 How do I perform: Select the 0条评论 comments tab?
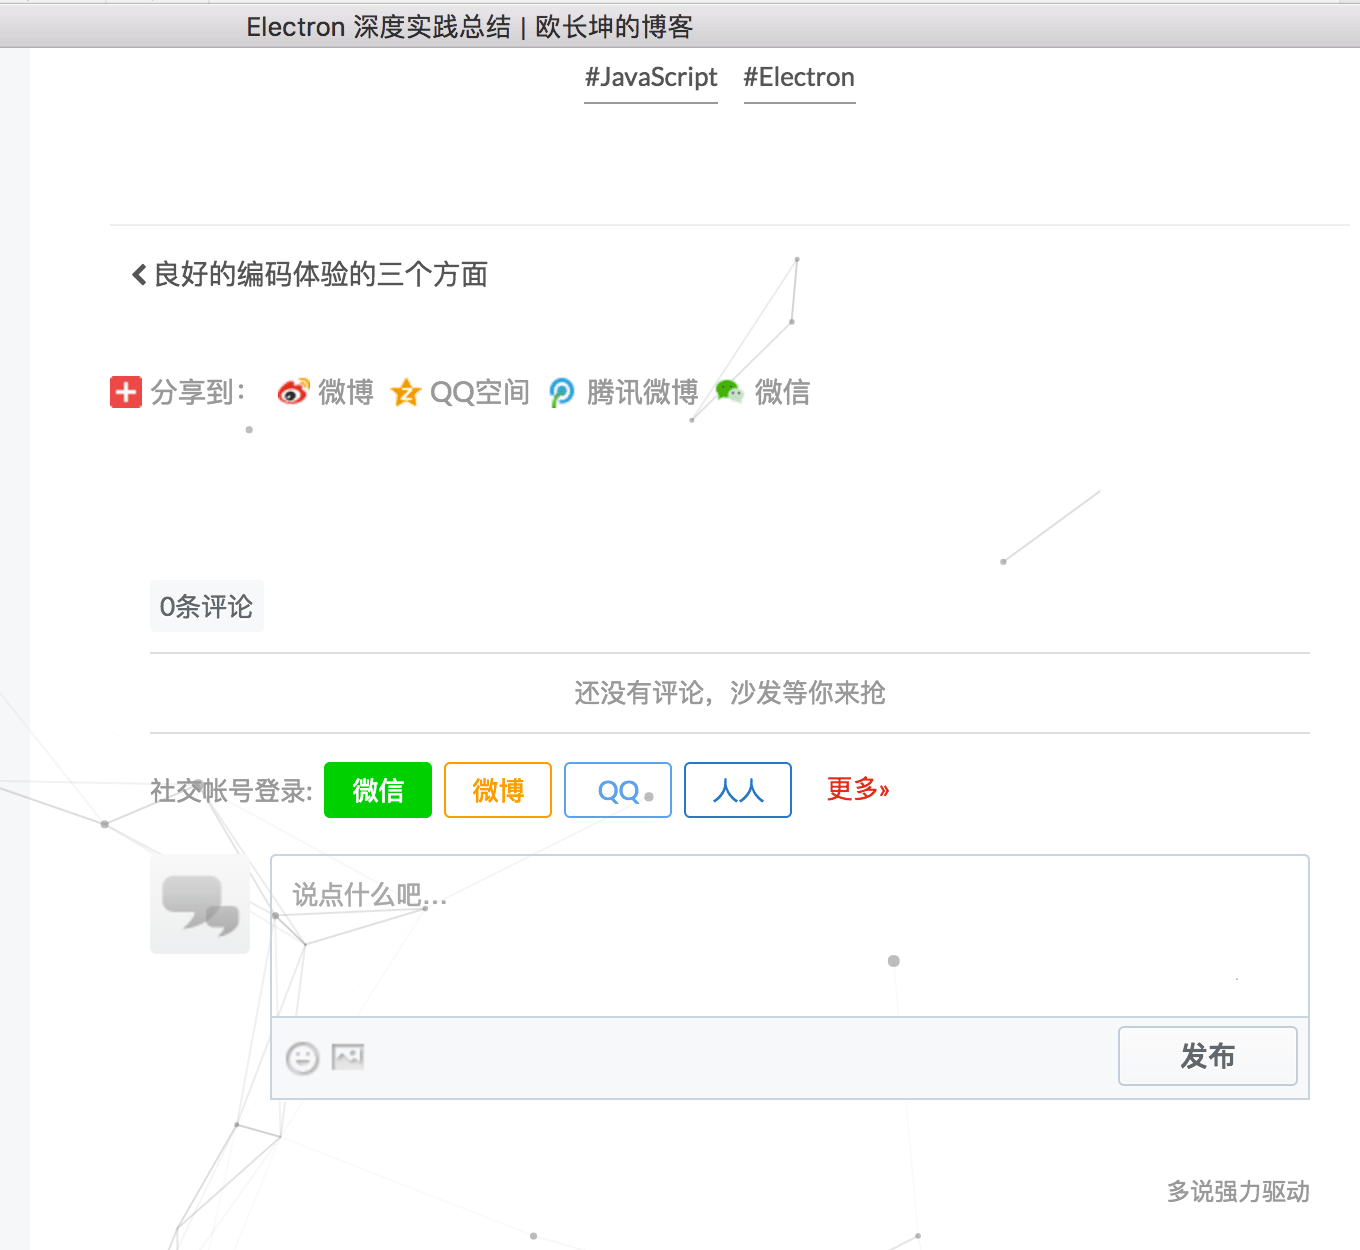(207, 606)
